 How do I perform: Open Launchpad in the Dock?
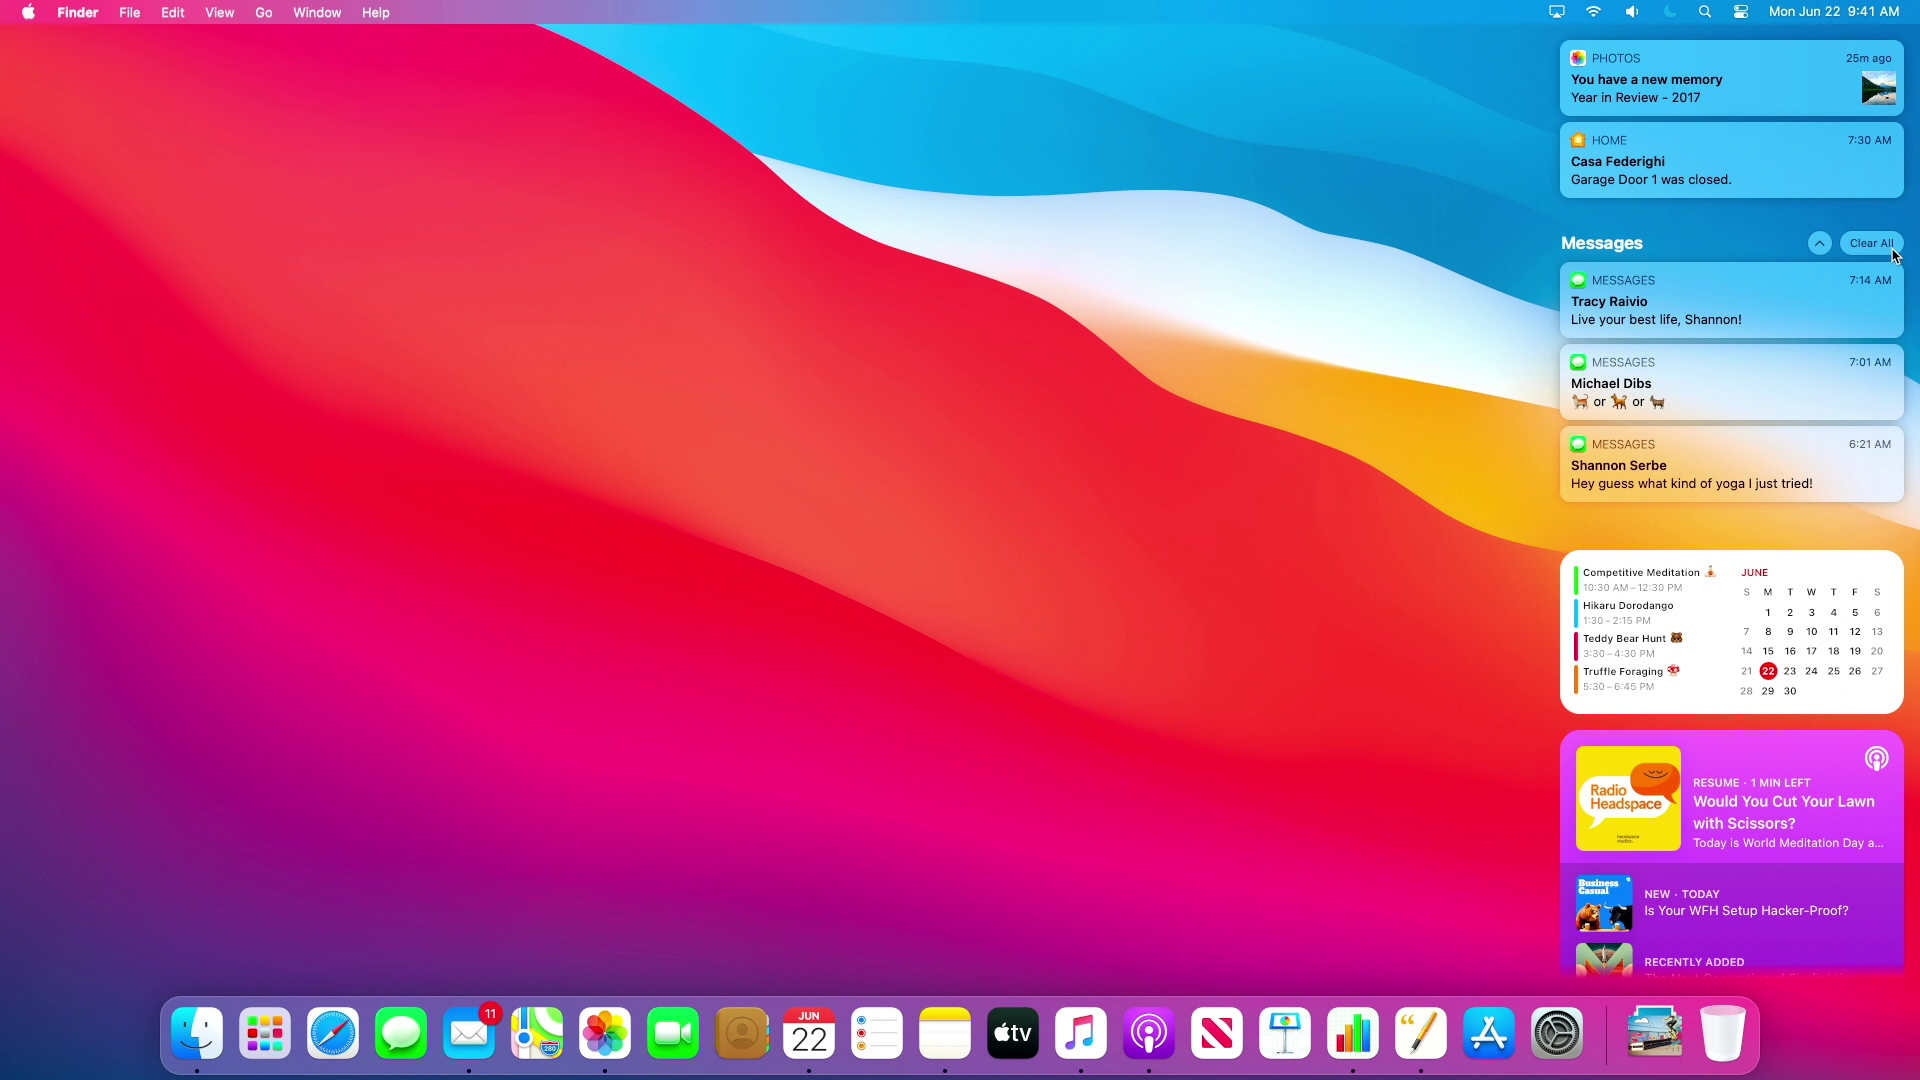point(265,1033)
